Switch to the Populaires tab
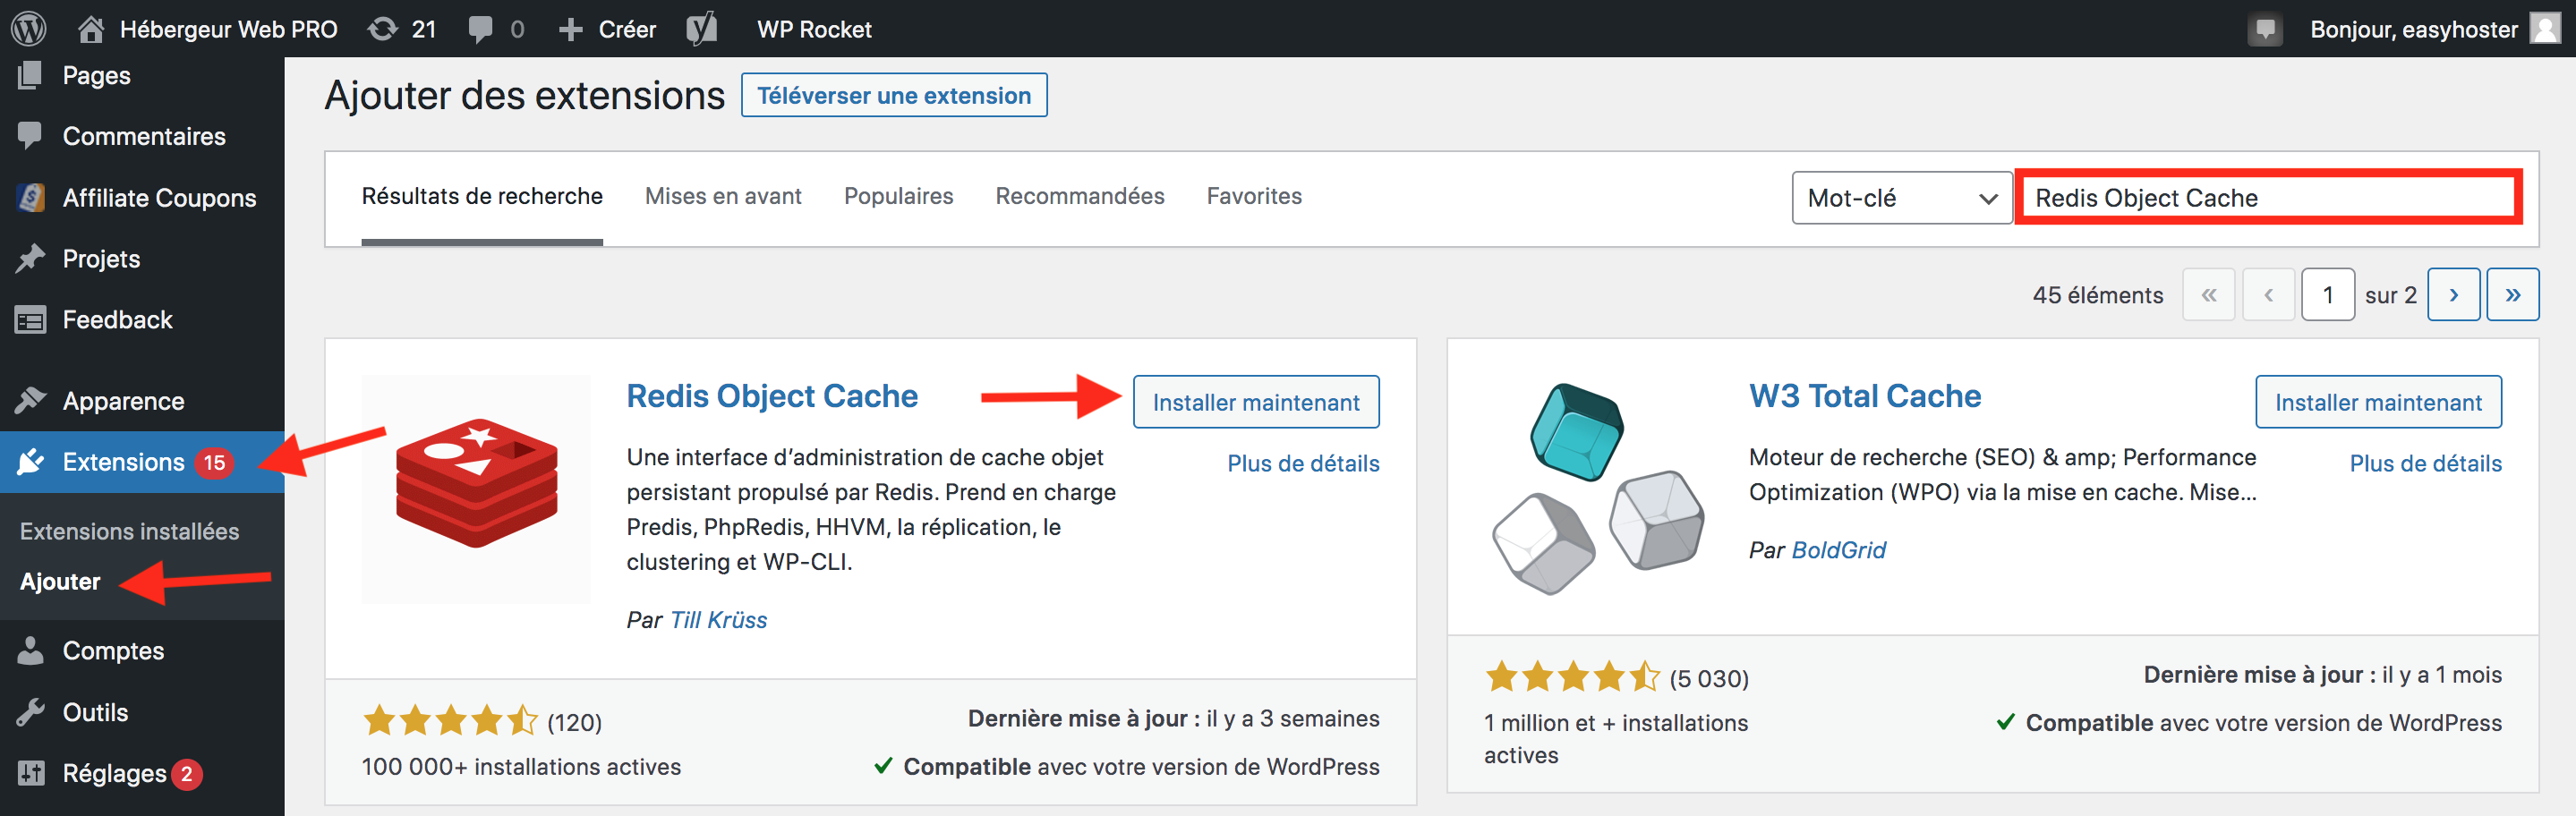This screenshot has width=2576, height=816. point(898,196)
